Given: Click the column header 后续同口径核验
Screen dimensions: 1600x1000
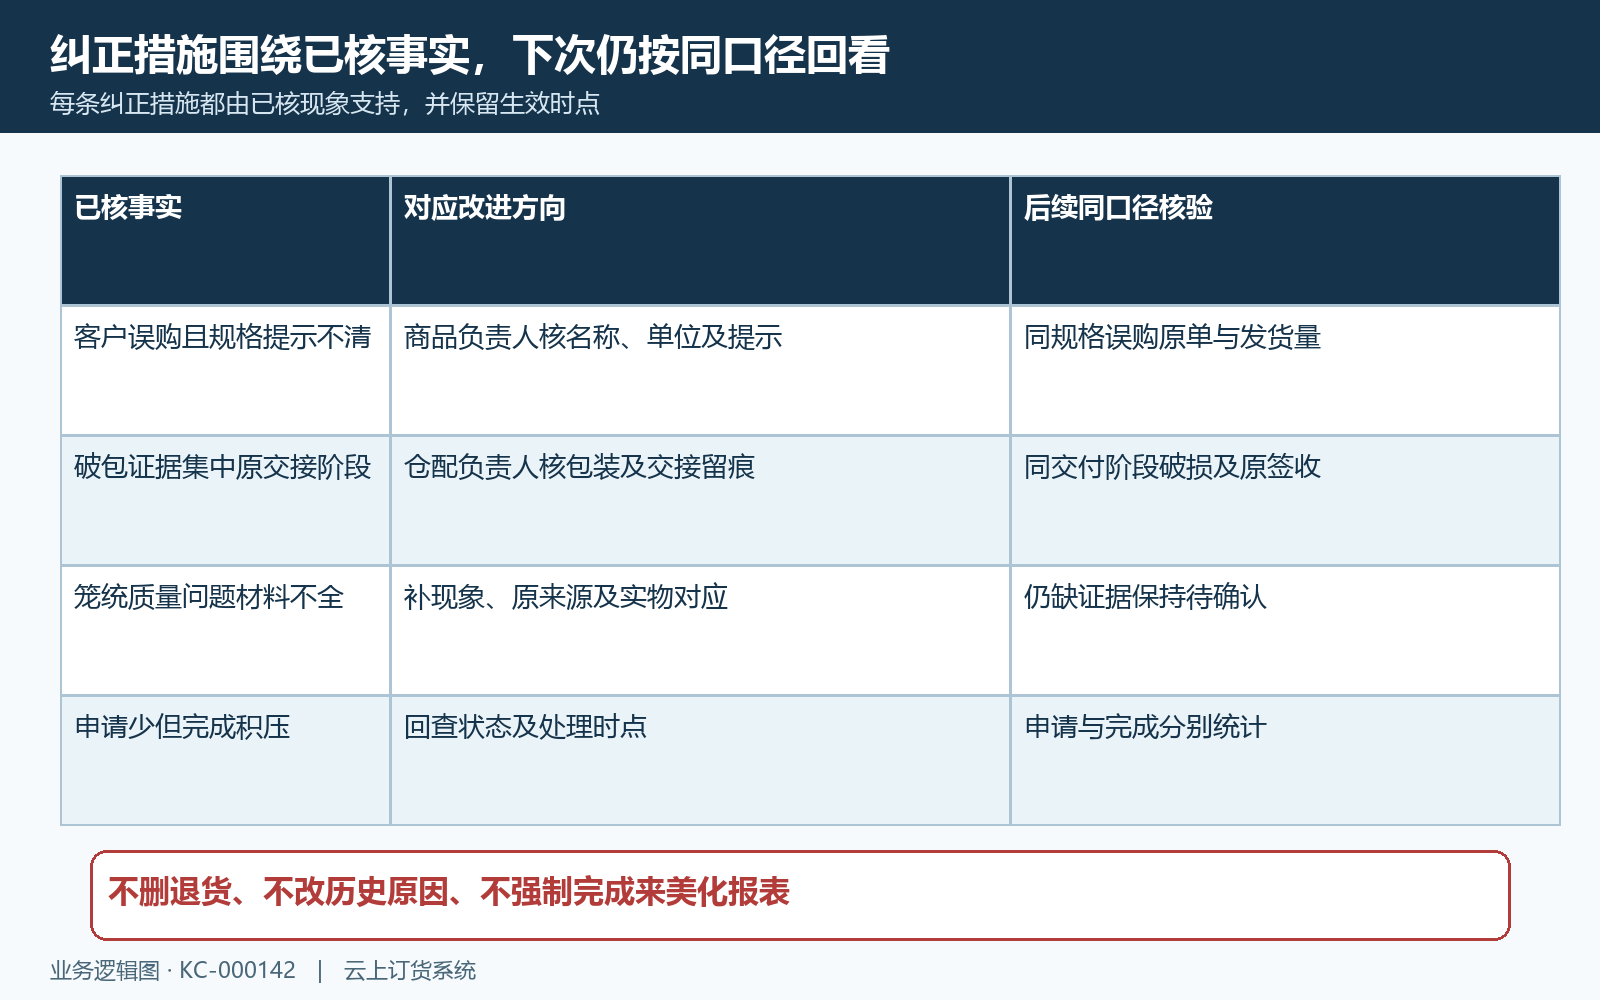Looking at the screenshot, I should 1285,241.
